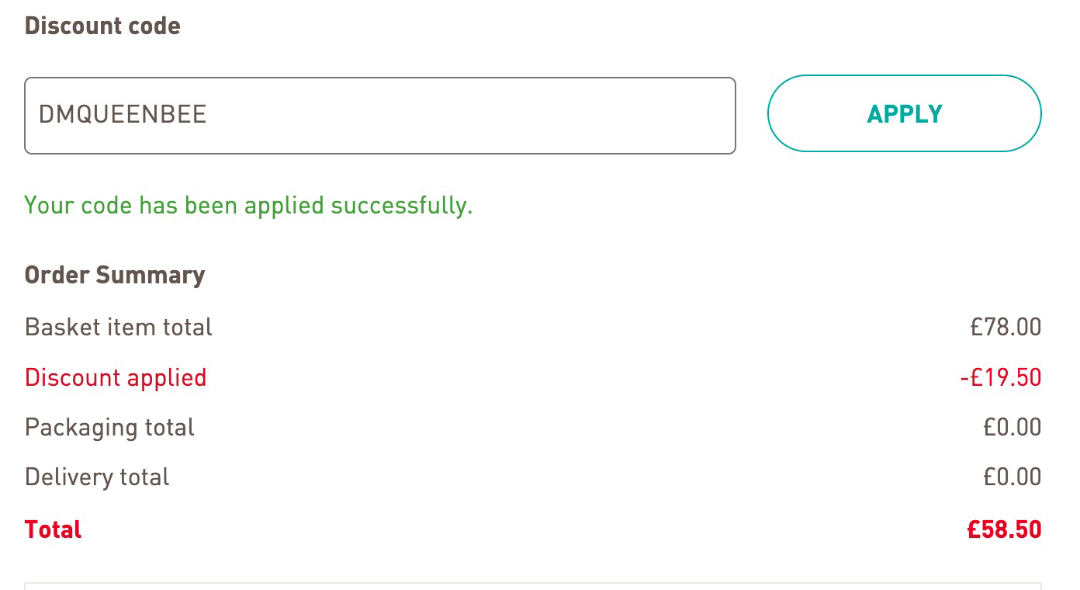Click the bold red Total label
The width and height of the screenshot is (1080, 590).
coord(53,530)
